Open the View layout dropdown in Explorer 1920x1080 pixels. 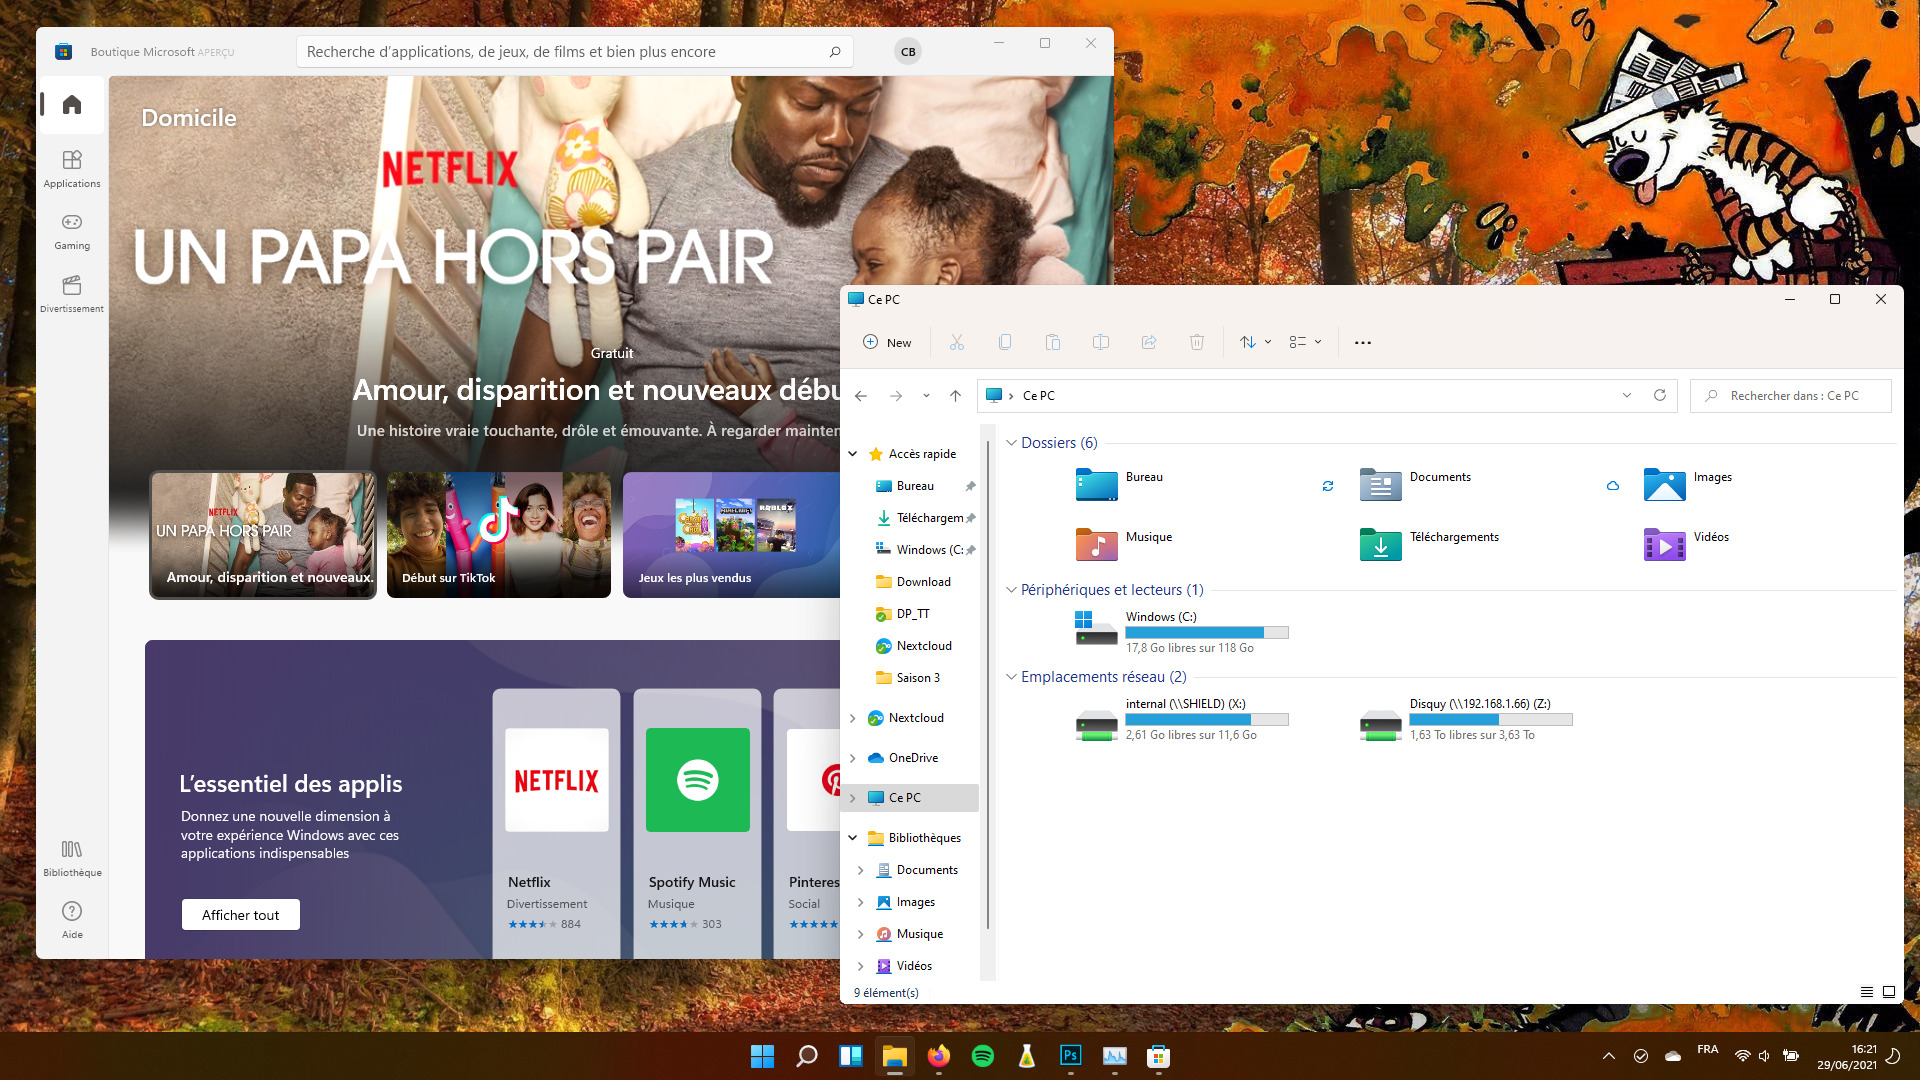point(1305,342)
